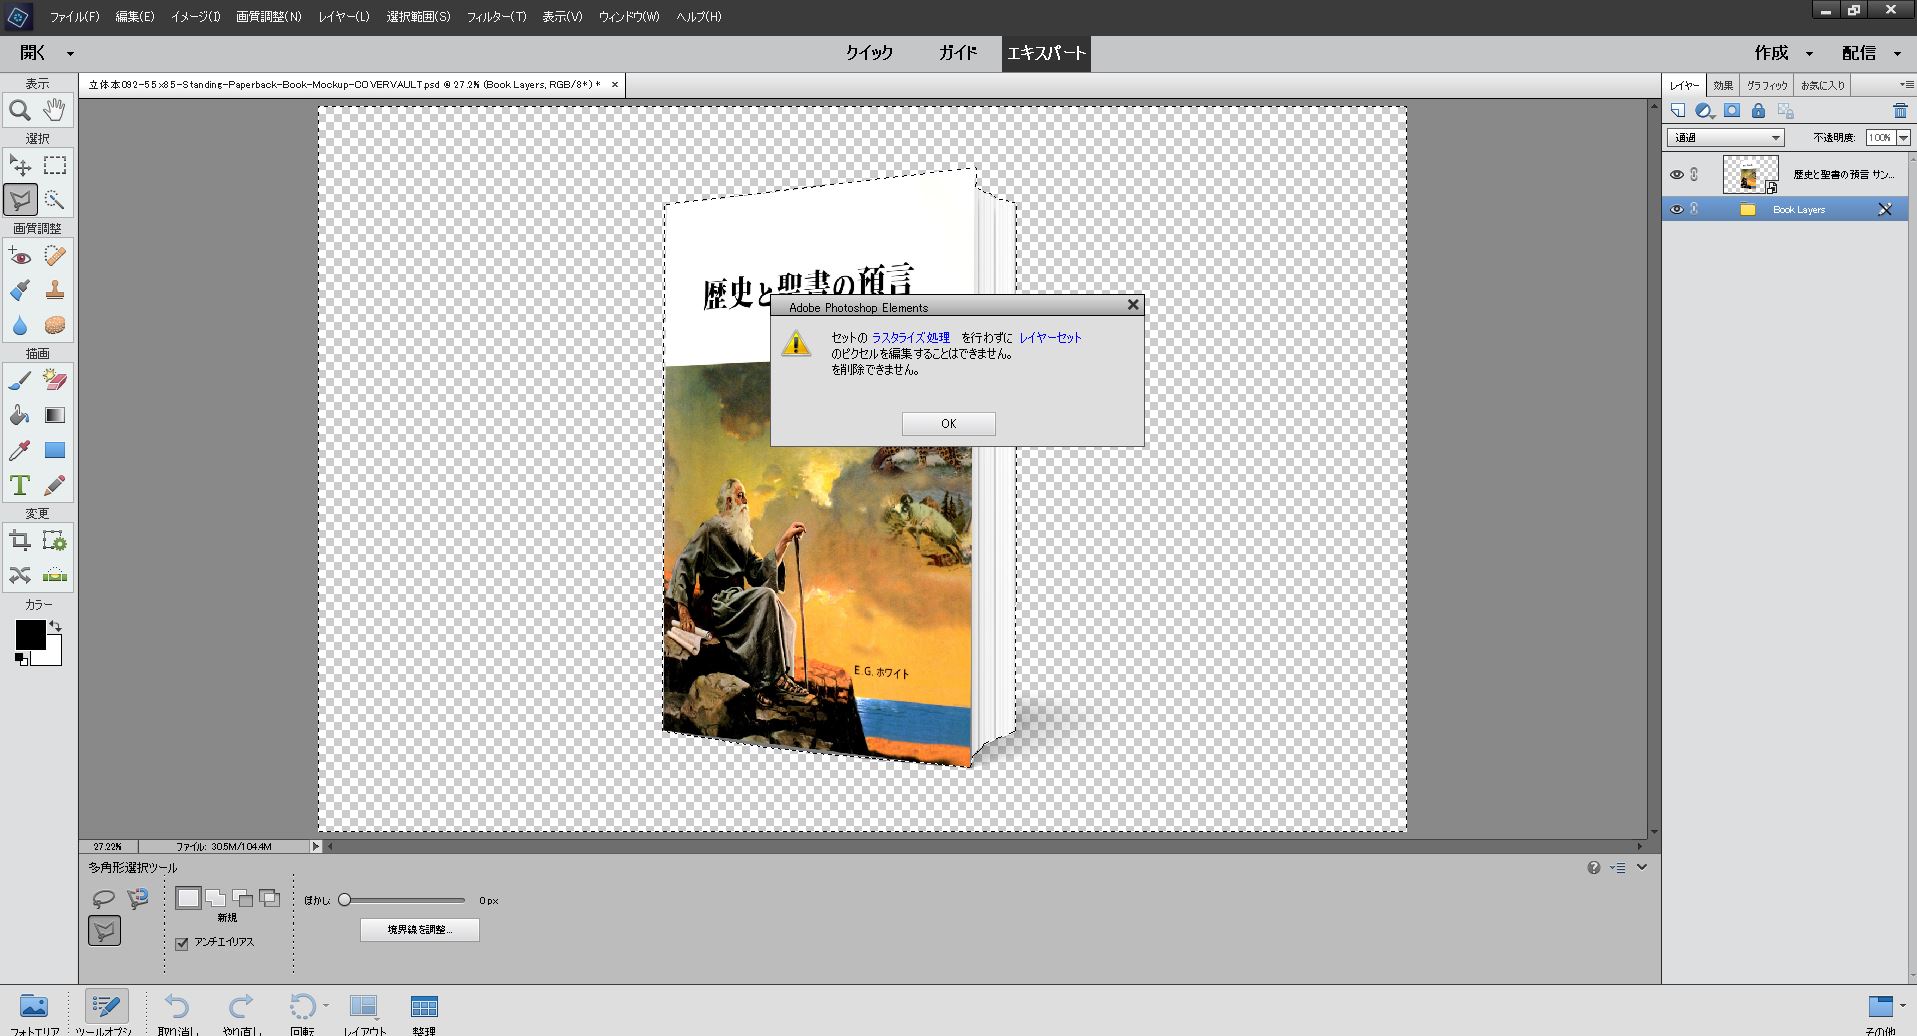Click the やり直し redo button
This screenshot has height=1036, width=1917.
click(241, 1013)
